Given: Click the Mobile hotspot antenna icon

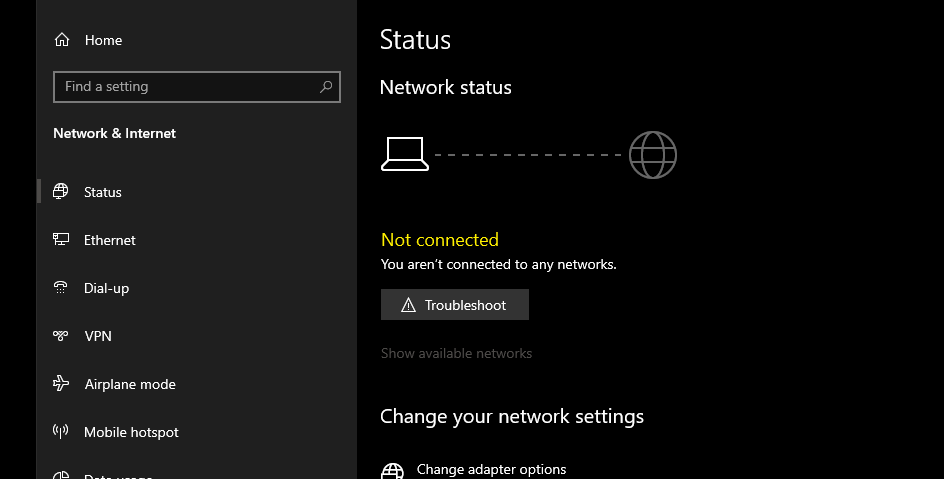Looking at the screenshot, I should pos(60,431).
